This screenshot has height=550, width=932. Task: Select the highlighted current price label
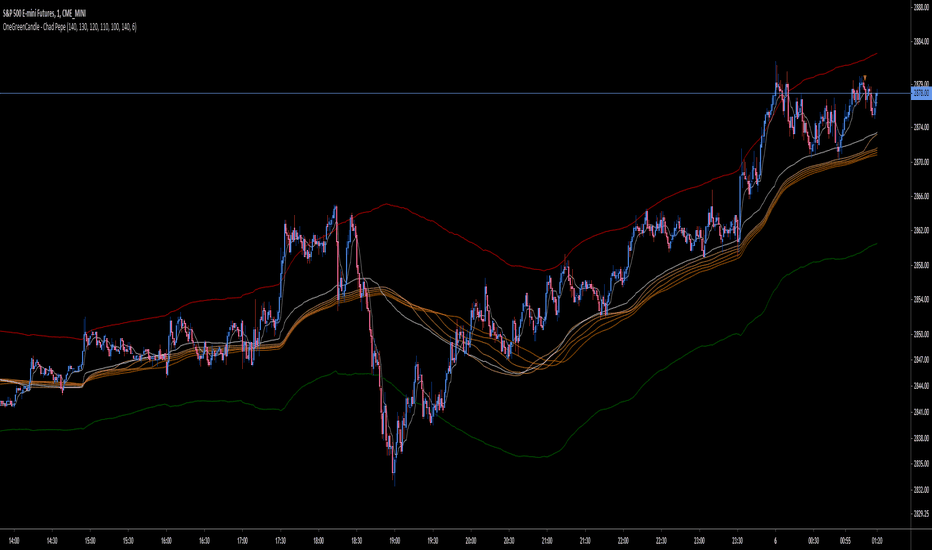click(921, 93)
